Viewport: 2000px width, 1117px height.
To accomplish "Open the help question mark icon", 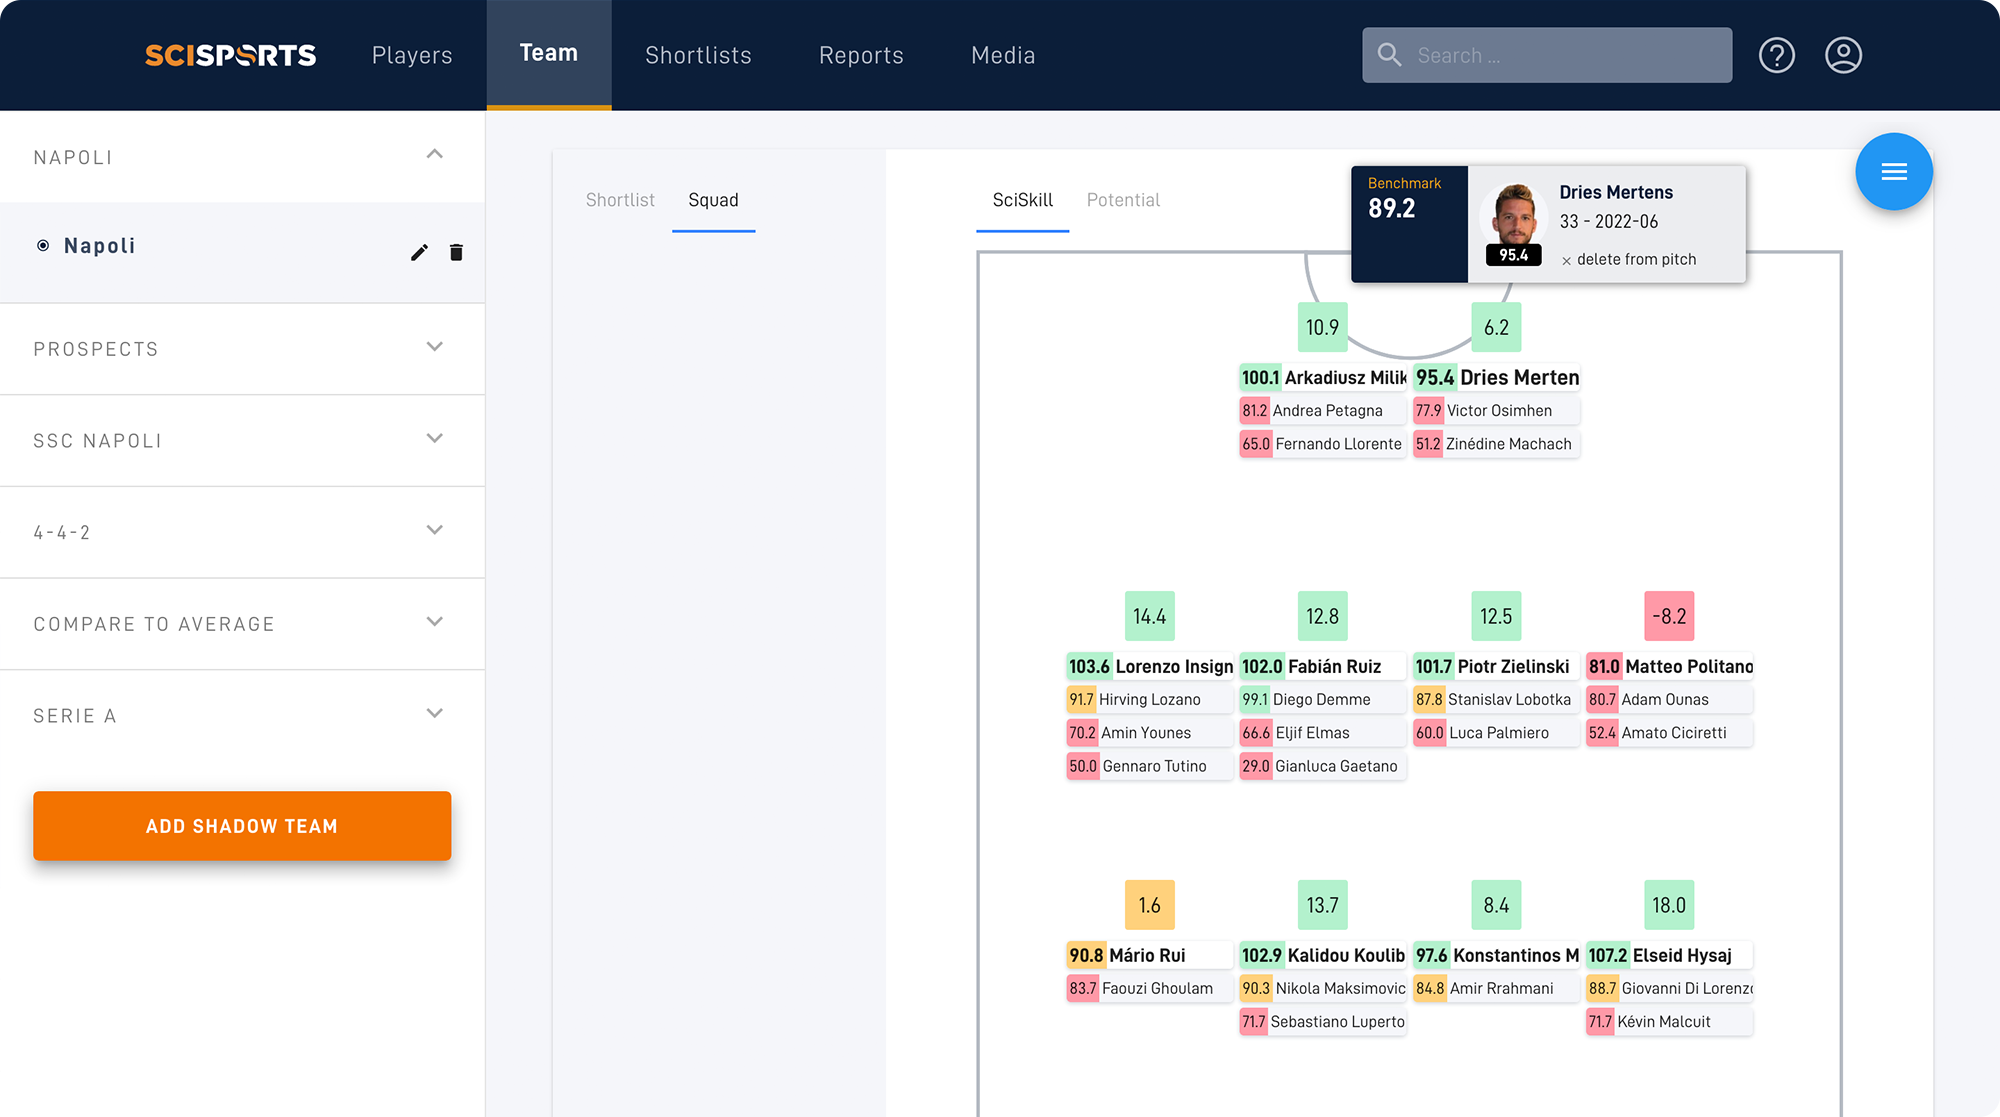I will (1777, 55).
